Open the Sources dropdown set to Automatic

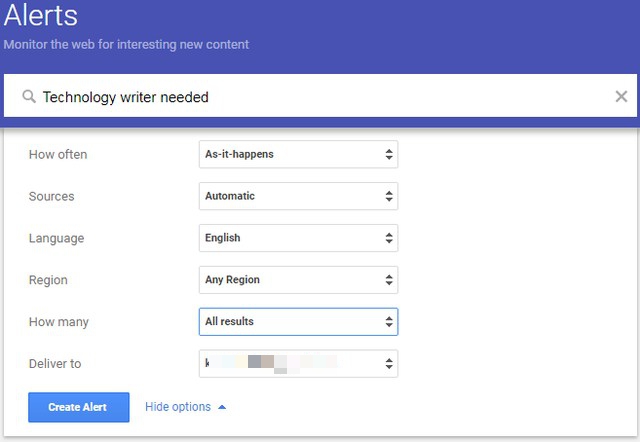click(298, 196)
